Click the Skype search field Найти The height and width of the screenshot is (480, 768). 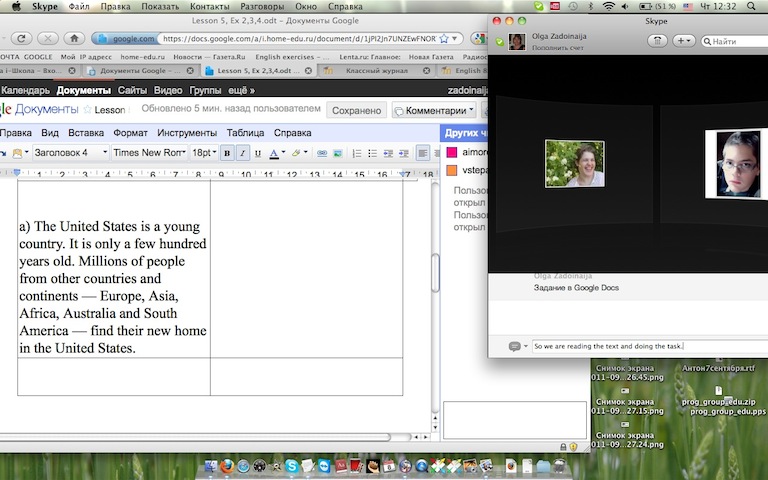(x=734, y=41)
